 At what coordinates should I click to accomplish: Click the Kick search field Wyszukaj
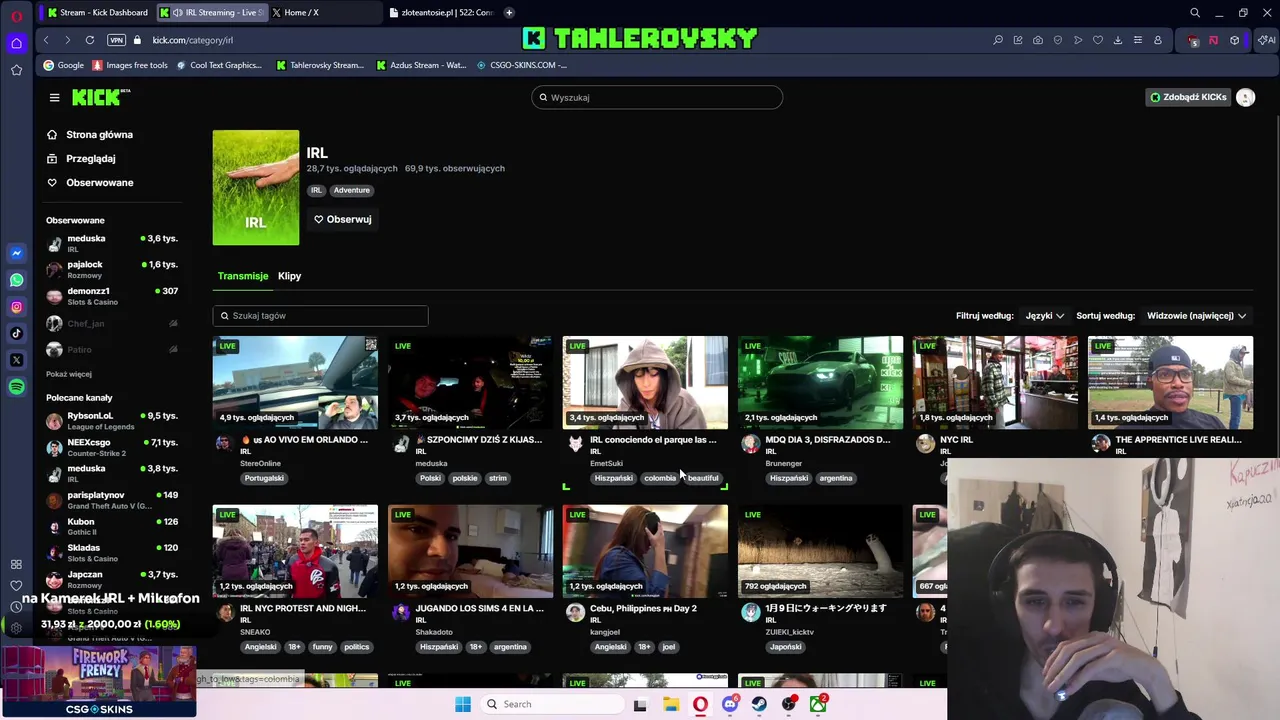[657, 97]
